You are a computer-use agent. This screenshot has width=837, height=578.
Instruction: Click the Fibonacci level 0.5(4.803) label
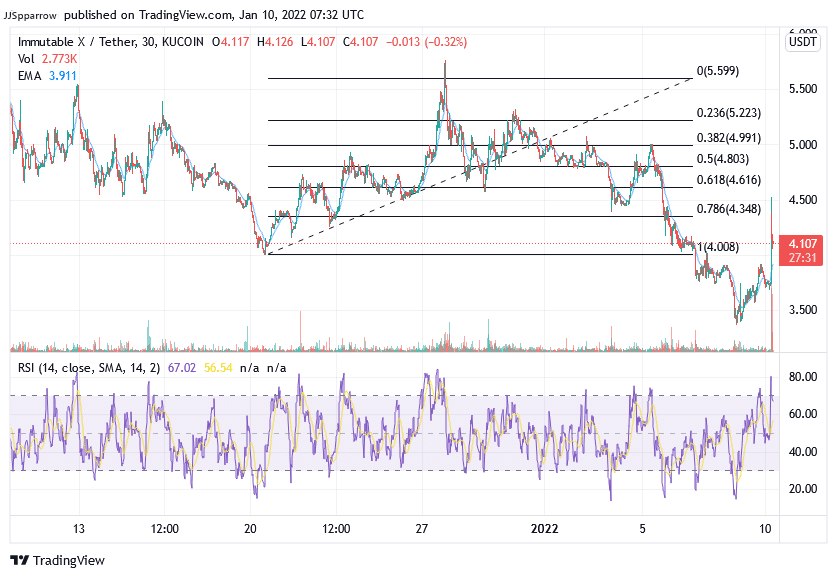723,159
